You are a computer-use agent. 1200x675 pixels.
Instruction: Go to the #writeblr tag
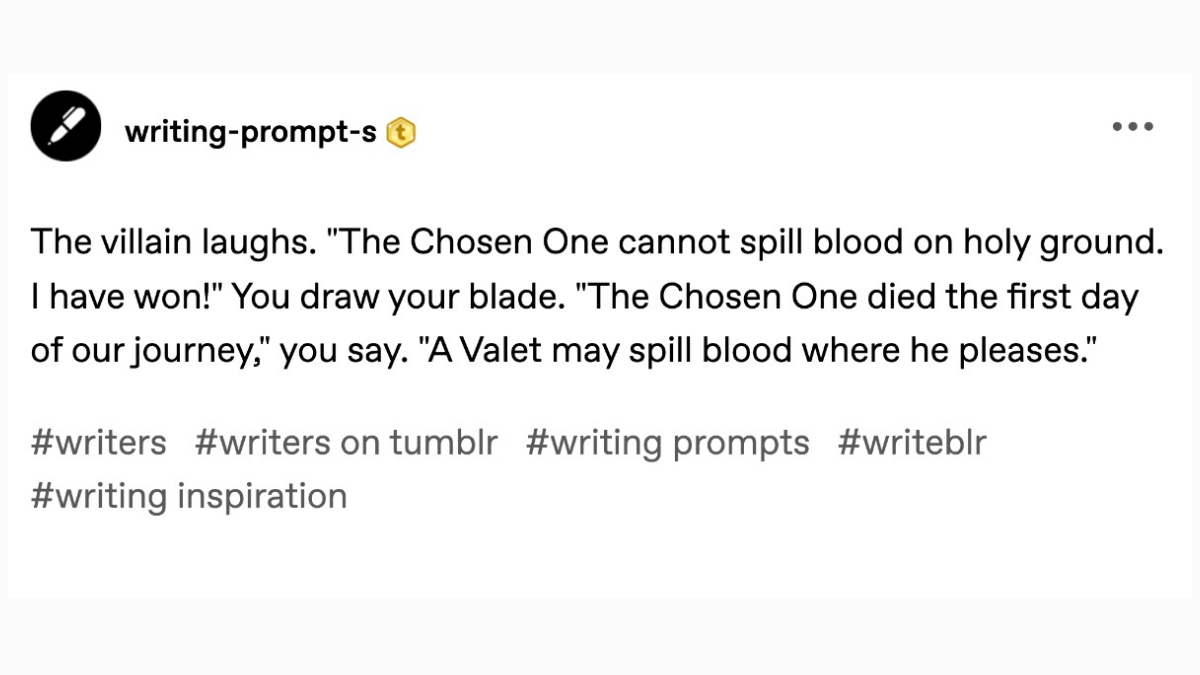912,442
